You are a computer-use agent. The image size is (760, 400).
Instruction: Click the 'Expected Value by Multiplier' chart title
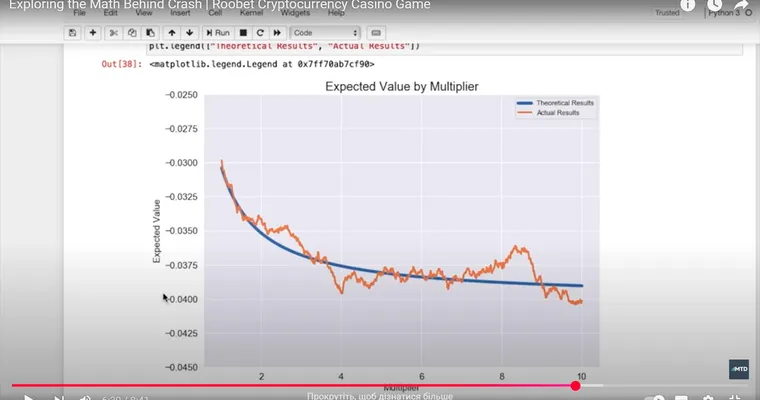[x=402, y=86]
